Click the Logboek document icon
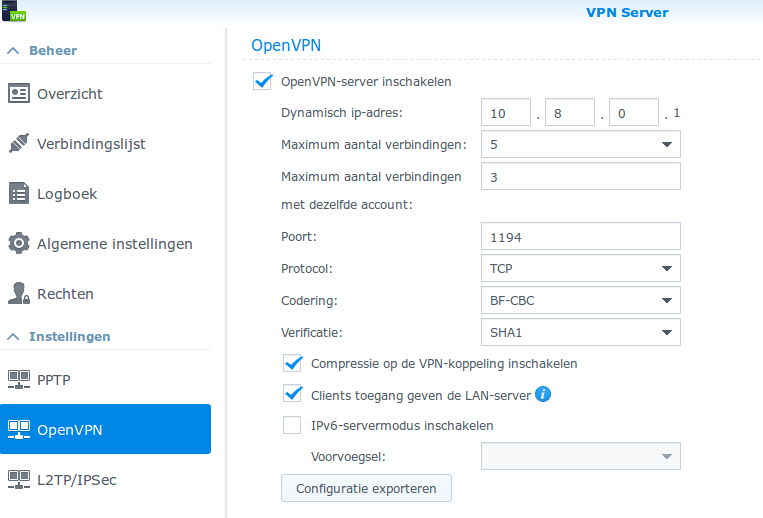The height and width of the screenshot is (518, 763). pos(19,193)
